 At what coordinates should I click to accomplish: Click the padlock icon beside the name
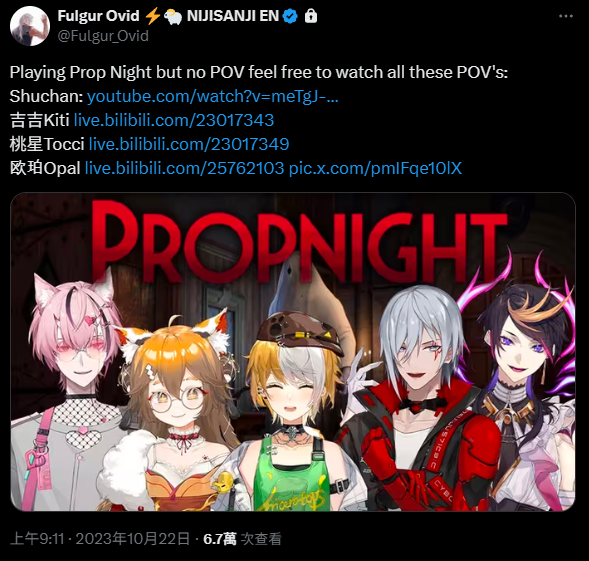[311, 16]
